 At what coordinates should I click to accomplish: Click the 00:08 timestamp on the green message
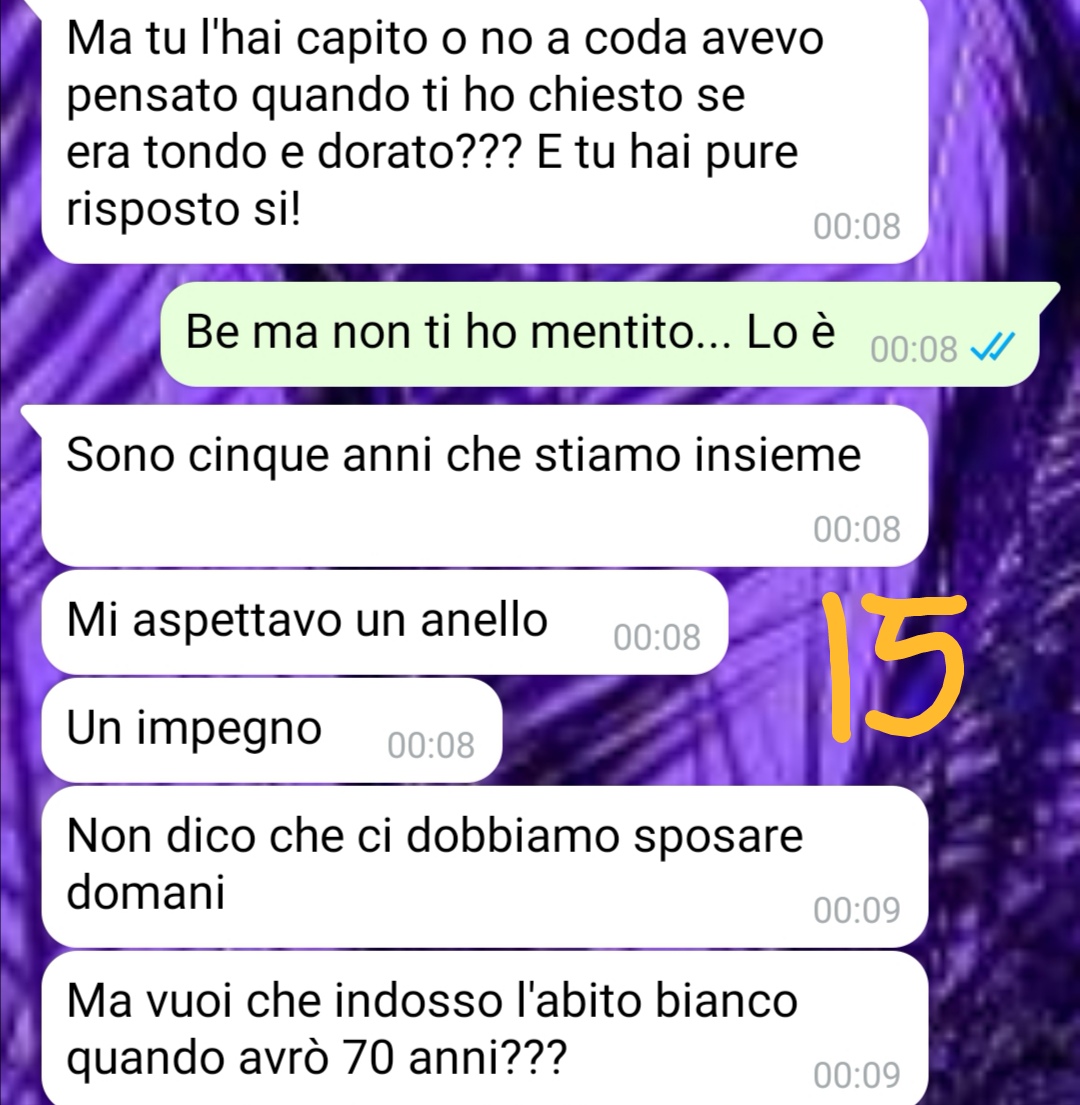(914, 350)
